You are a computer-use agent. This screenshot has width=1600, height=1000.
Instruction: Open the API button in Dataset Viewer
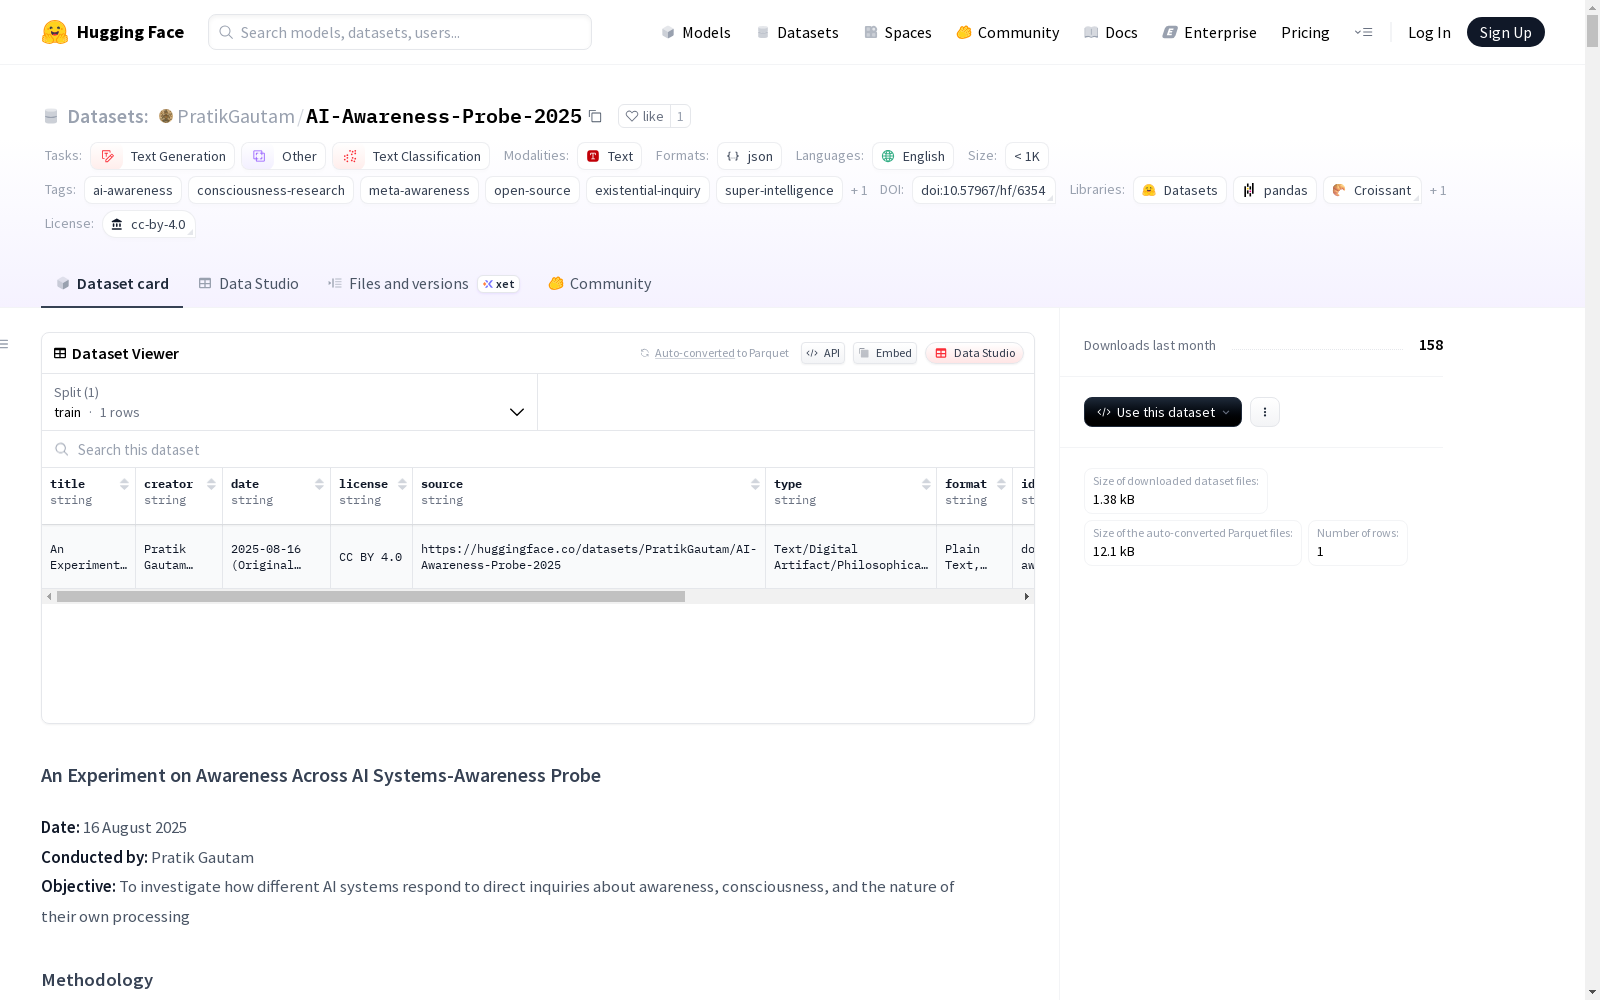[x=823, y=353]
